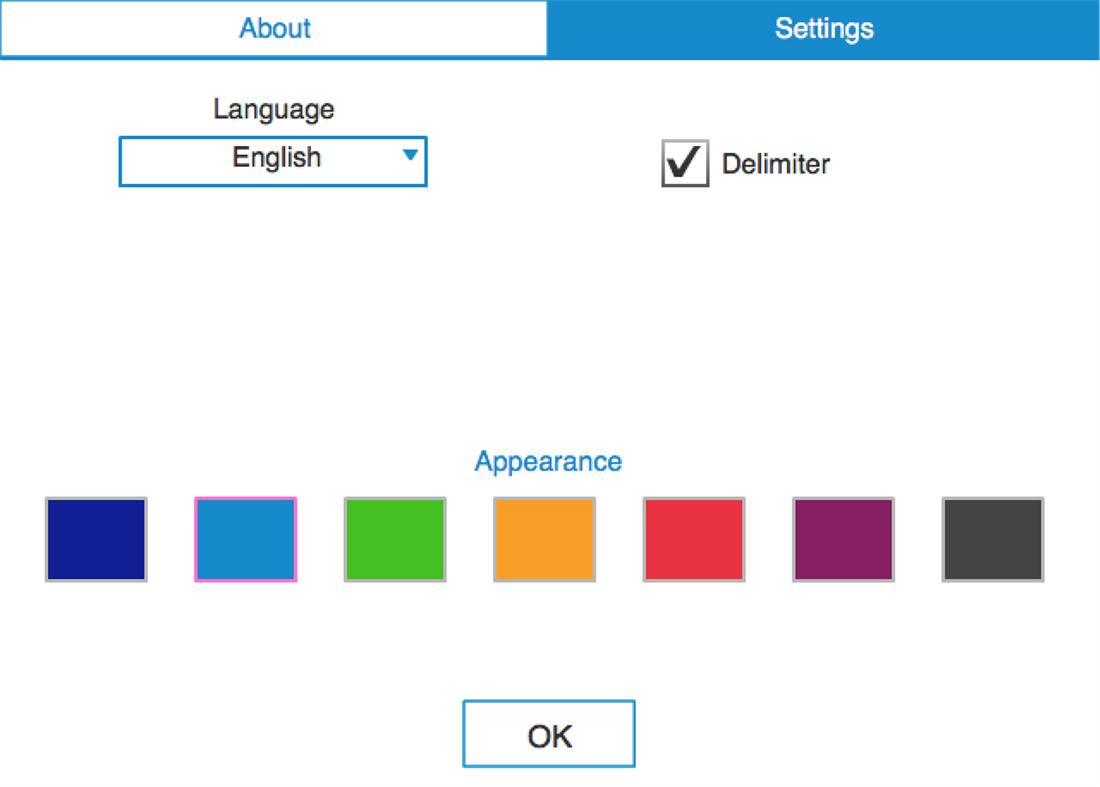Click the dropdown arrow next to English
The height and width of the screenshot is (787, 1100).
coord(411,157)
